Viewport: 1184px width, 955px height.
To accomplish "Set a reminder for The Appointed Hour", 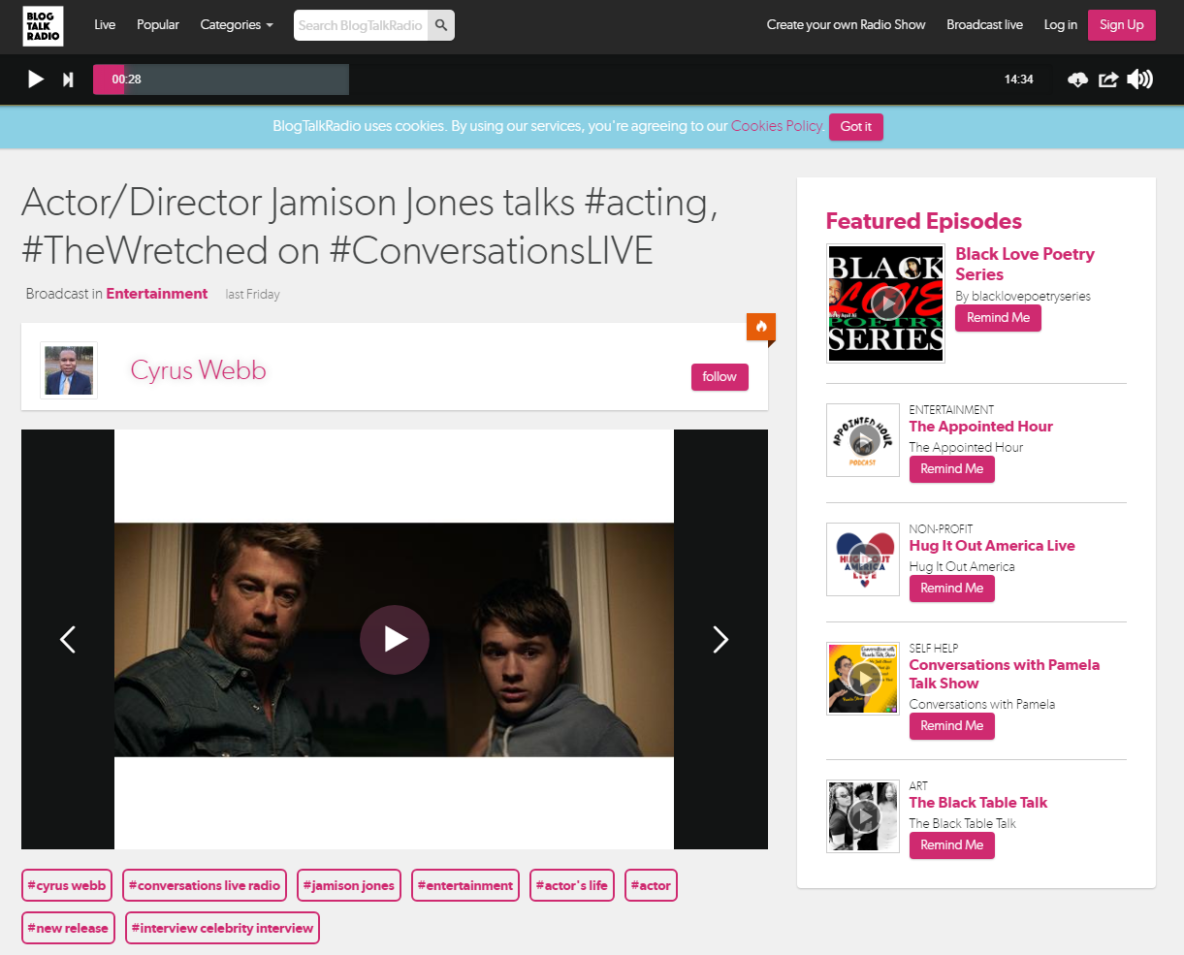I will tap(951, 469).
